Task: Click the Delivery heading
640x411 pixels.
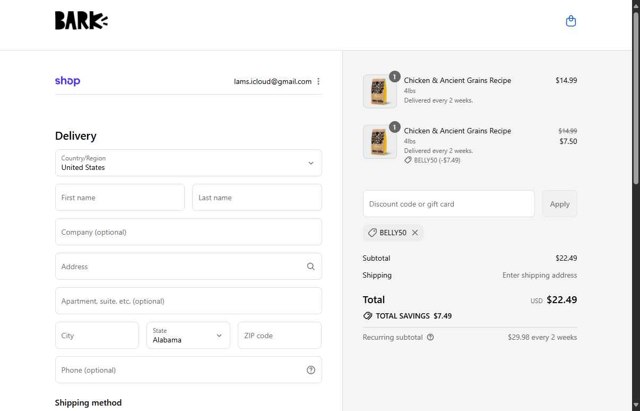Action: (76, 136)
